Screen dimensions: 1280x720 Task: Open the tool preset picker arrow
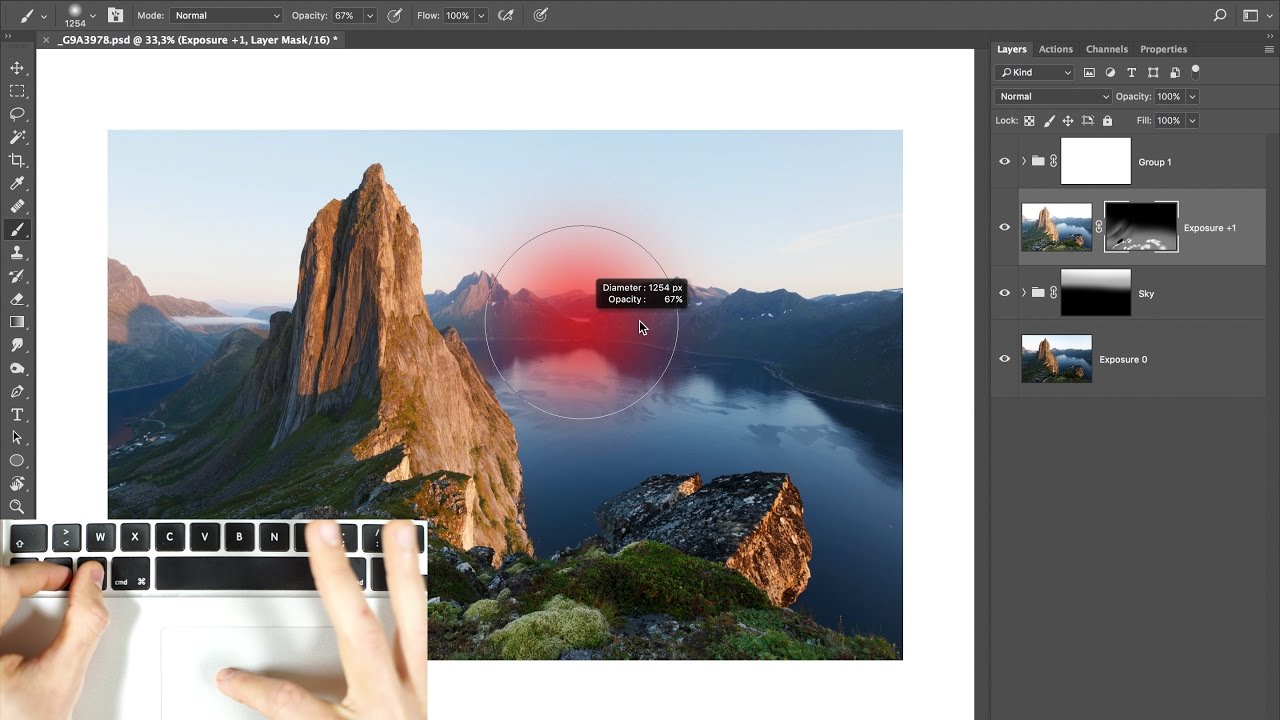coord(44,16)
